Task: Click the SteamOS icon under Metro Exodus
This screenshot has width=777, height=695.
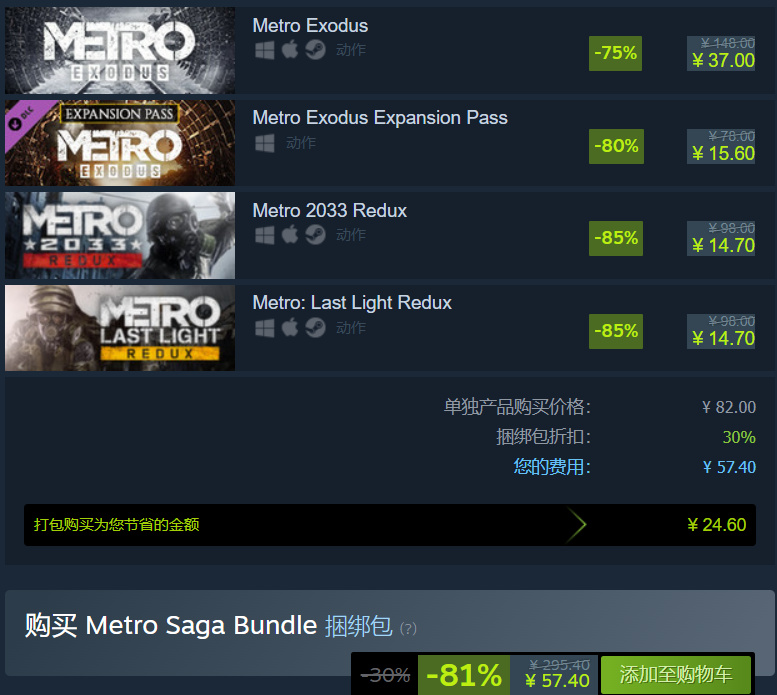Action: point(316,51)
